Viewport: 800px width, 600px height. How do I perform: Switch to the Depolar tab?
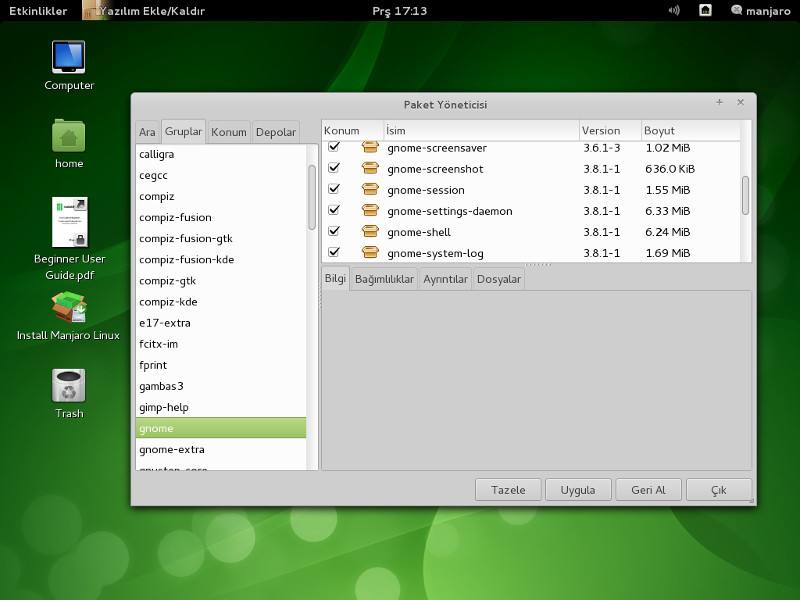276,132
